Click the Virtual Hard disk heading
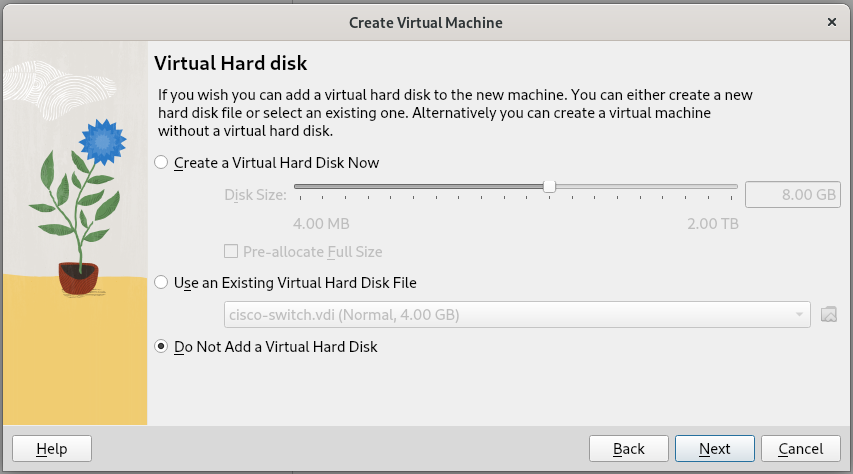 (x=230, y=63)
